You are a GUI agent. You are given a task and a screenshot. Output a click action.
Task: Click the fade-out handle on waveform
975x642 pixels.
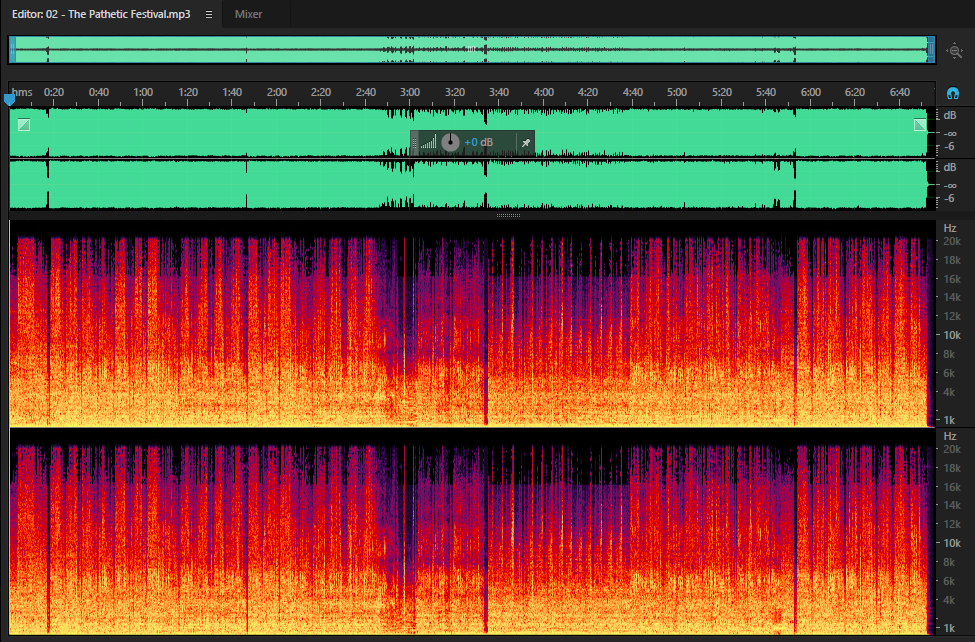pos(920,125)
